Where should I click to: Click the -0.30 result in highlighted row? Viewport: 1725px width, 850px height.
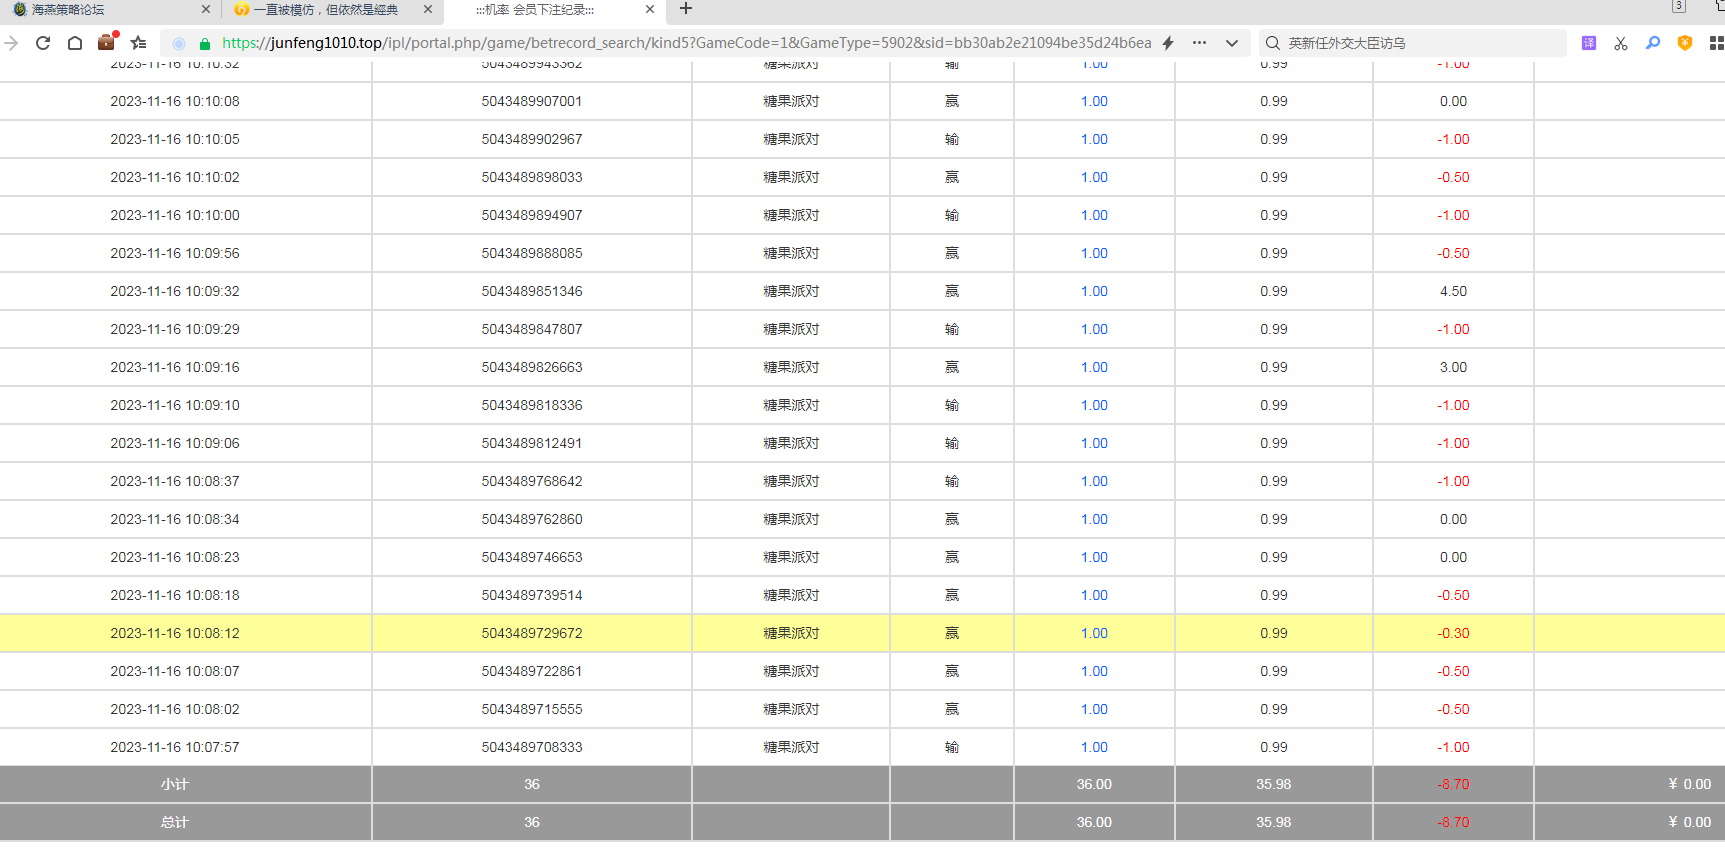click(x=1453, y=633)
